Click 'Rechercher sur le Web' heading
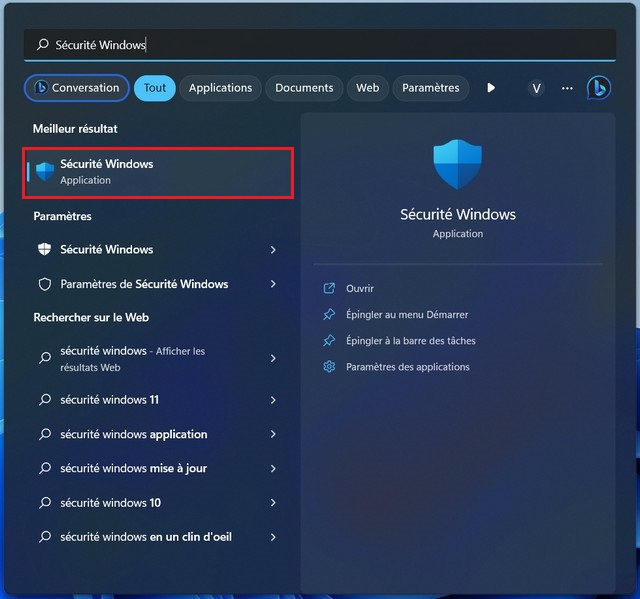The height and width of the screenshot is (599, 640). 91,317
